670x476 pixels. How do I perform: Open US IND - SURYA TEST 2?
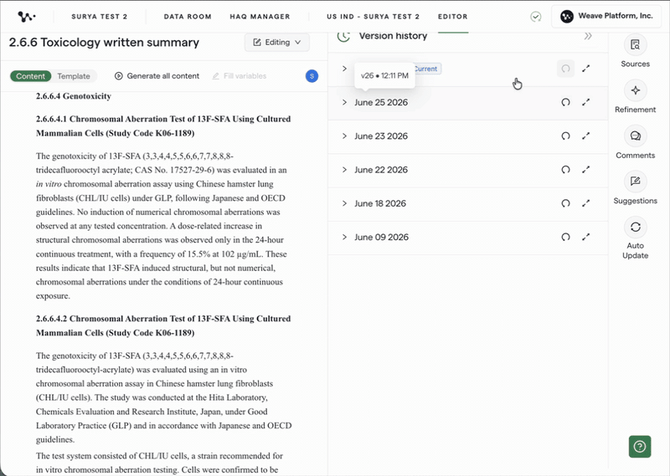(x=373, y=17)
